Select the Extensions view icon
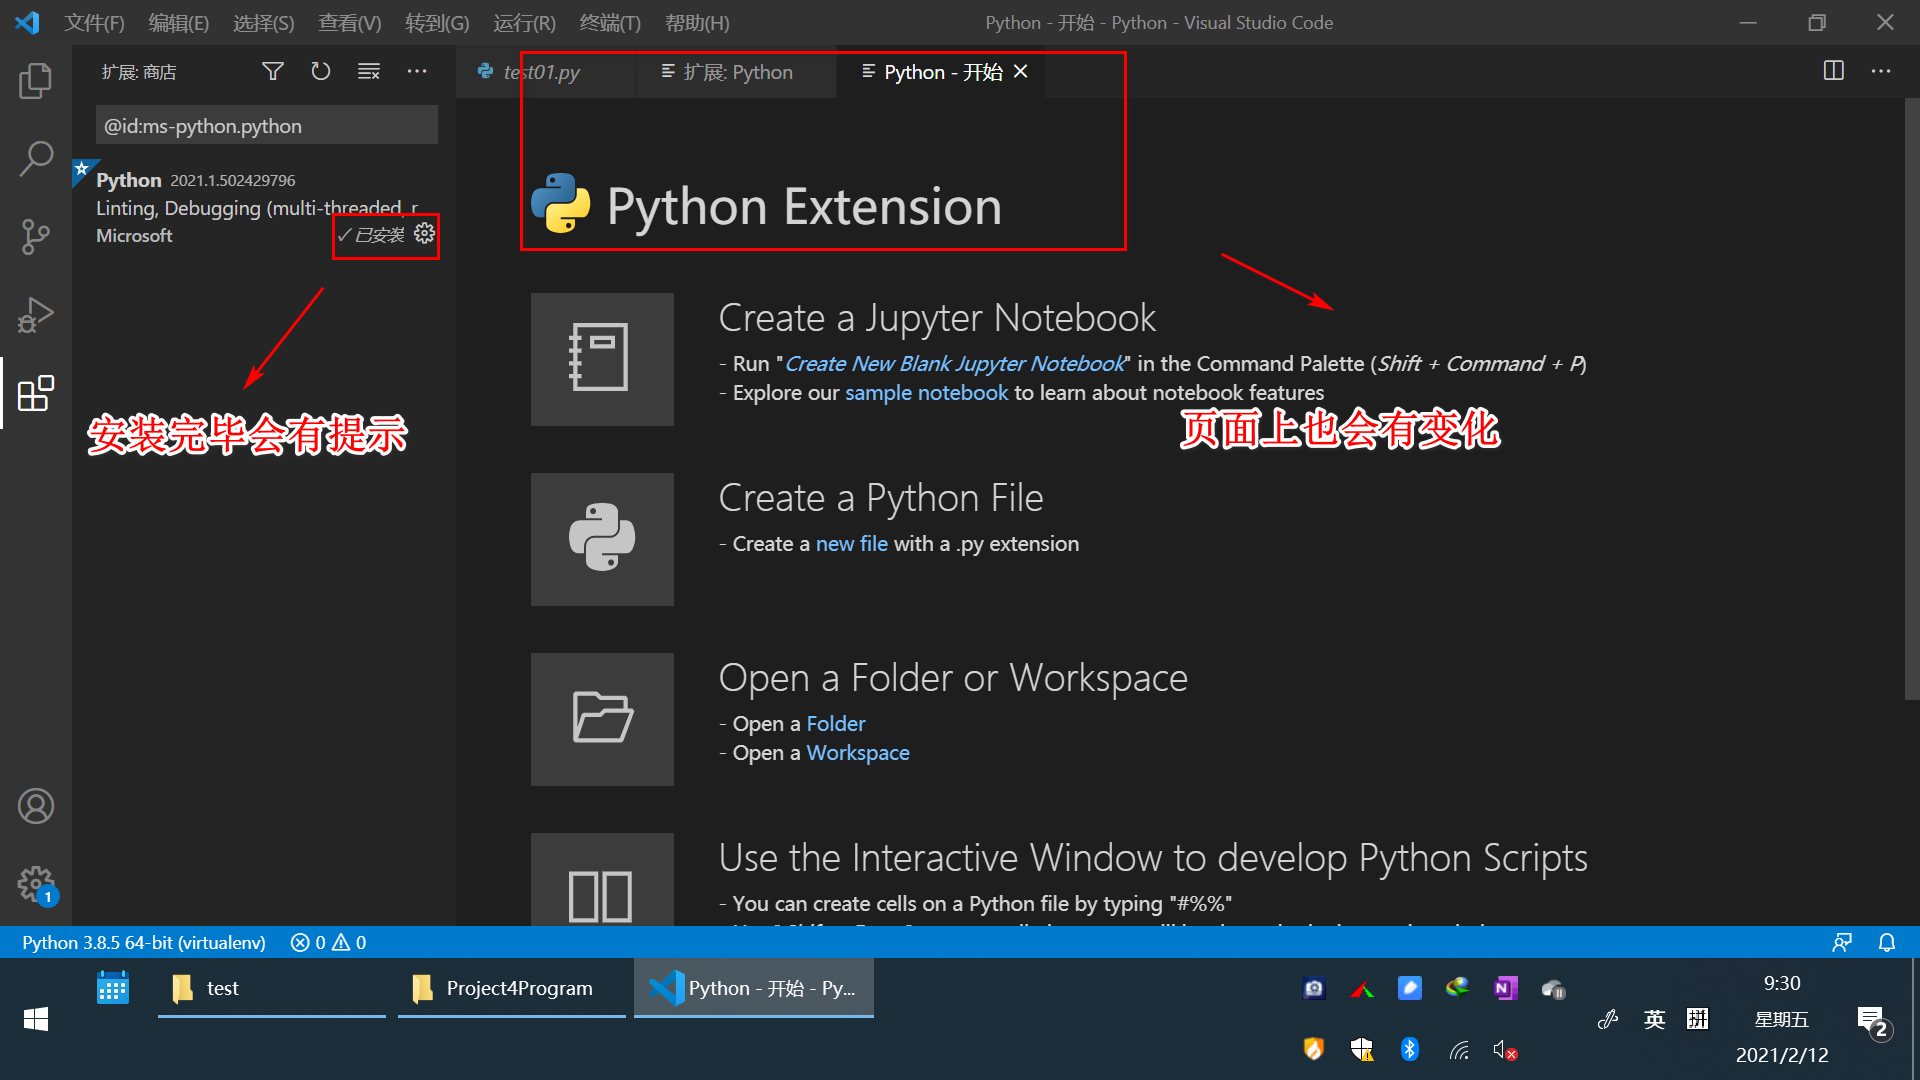This screenshot has width=1920, height=1080. click(x=36, y=393)
